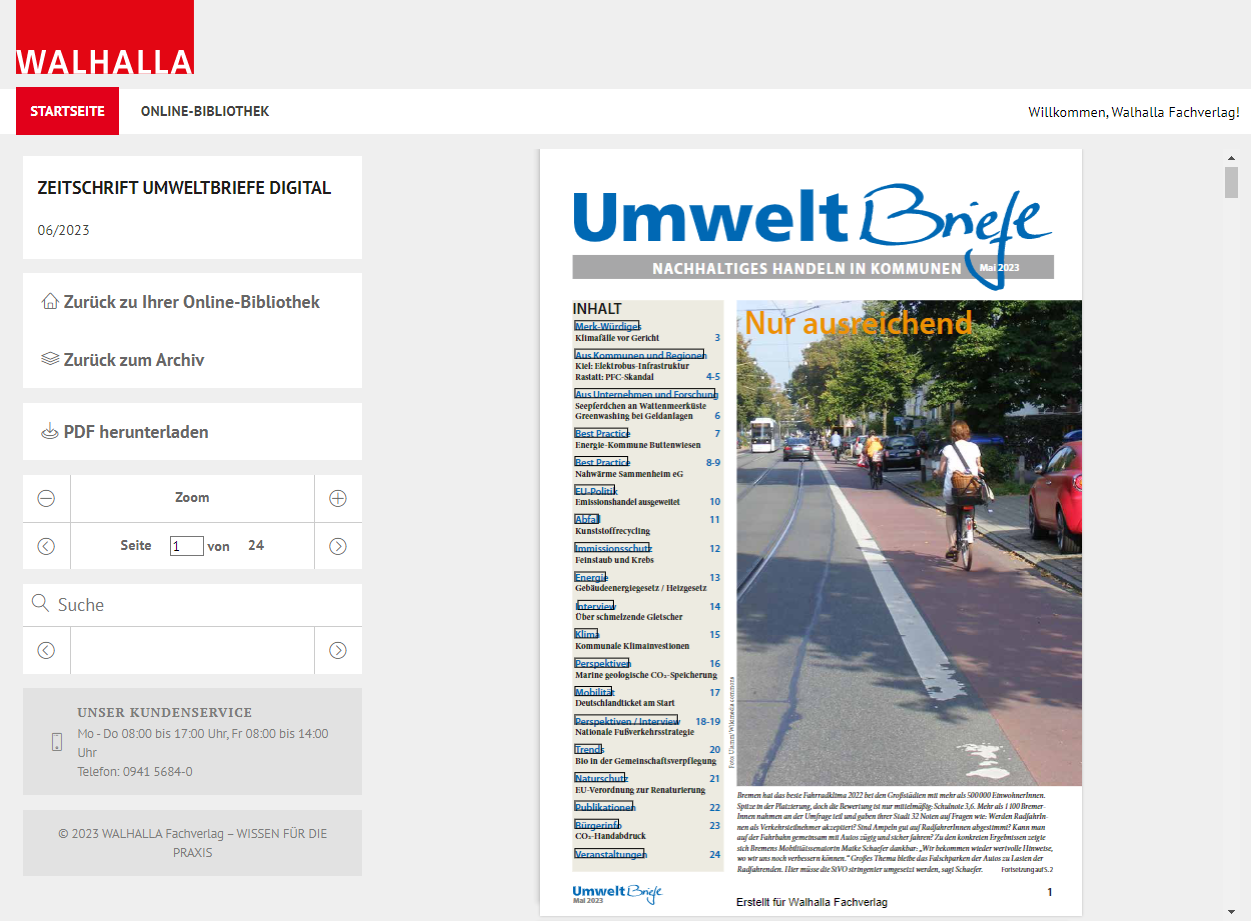The image size is (1251, 921).
Task: Click the phone icon in Kundenservice box
Action: coord(57,742)
